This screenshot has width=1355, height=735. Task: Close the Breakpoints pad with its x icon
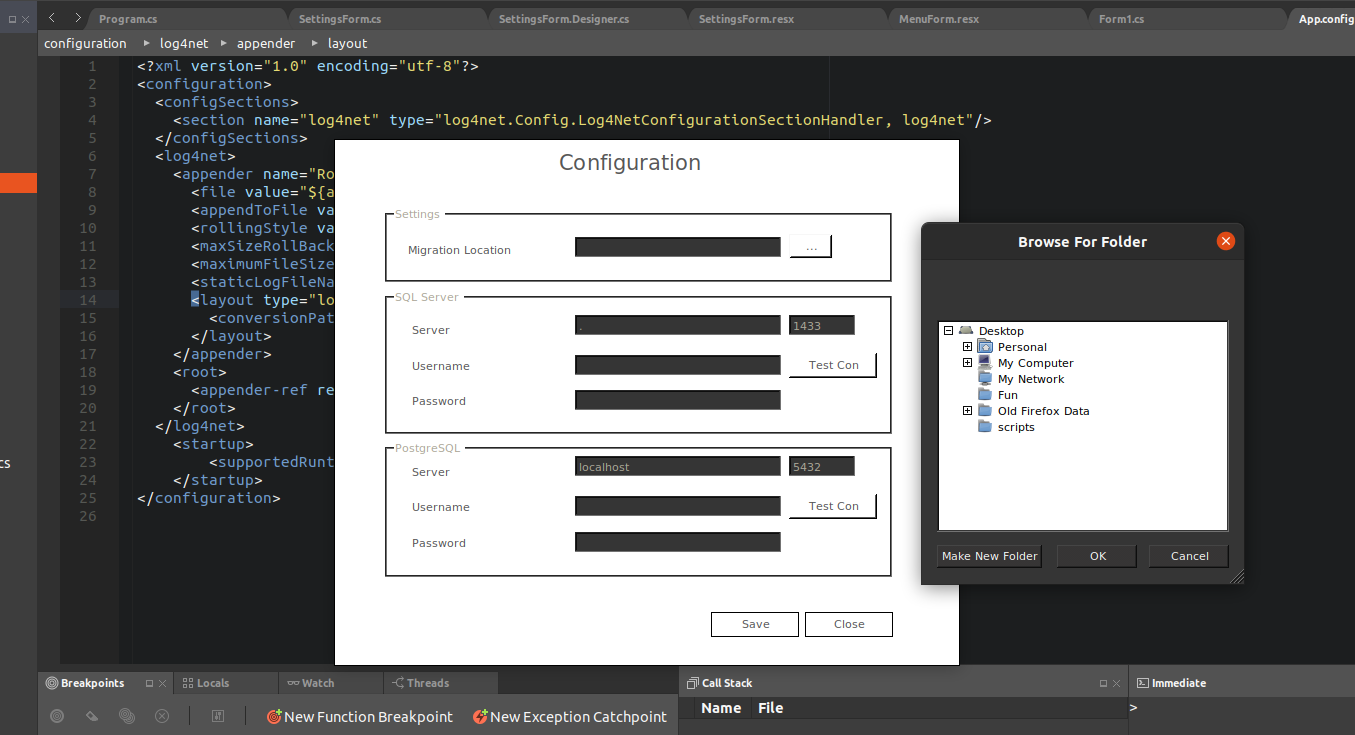pyautogui.click(x=164, y=683)
